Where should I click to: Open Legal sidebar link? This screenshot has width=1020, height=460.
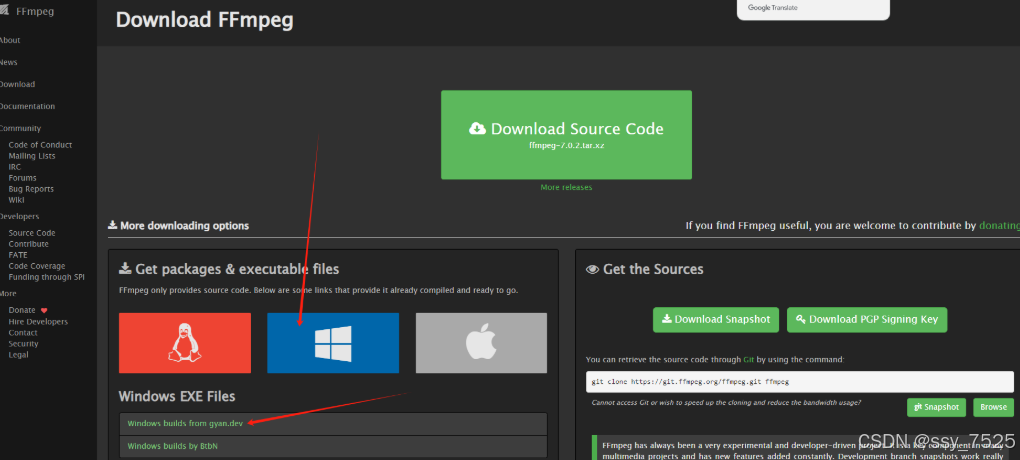(x=18, y=355)
